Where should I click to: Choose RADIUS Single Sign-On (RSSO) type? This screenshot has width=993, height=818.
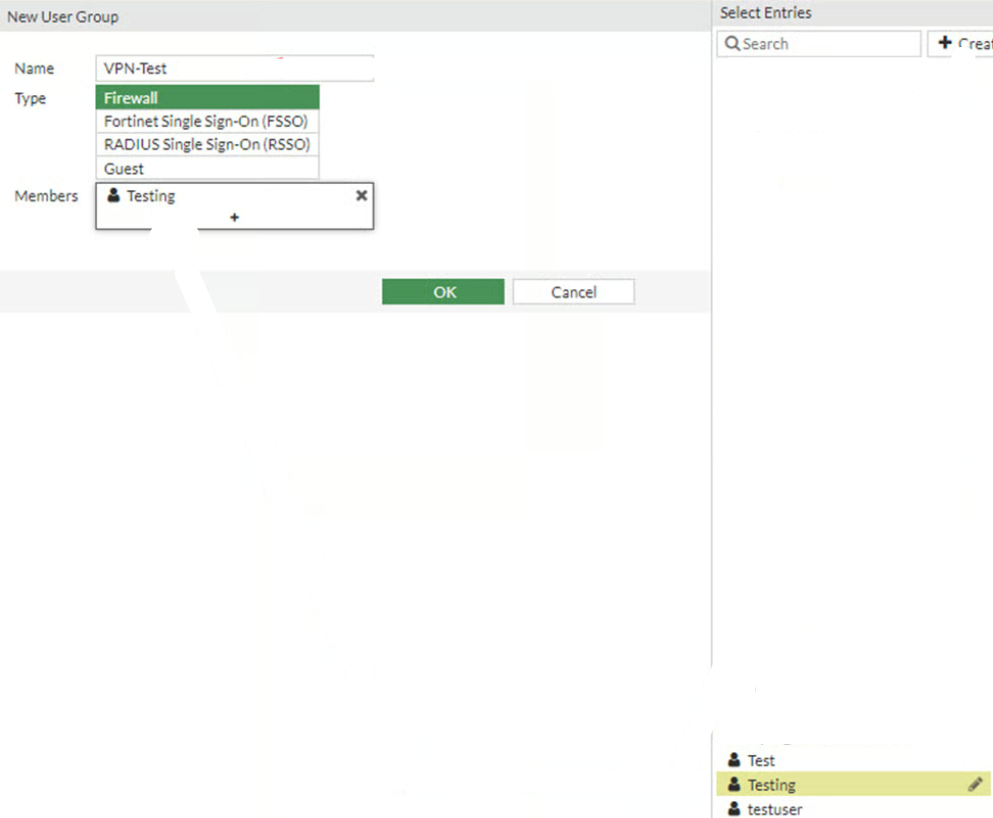(x=207, y=144)
